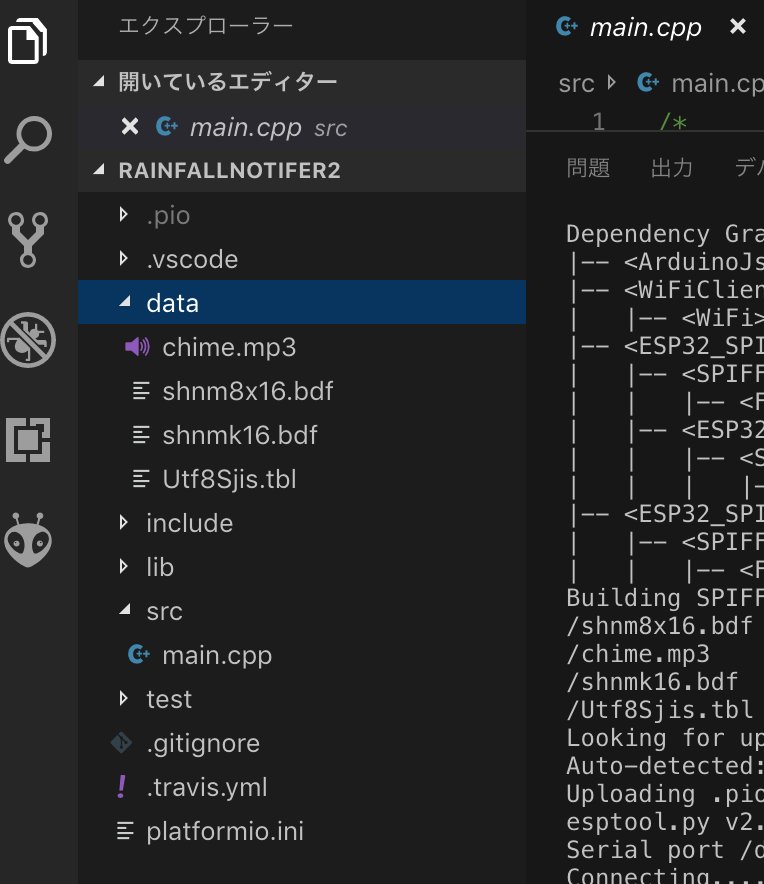
Task: Select main.cpp src in open editors
Action: pos(302,127)
